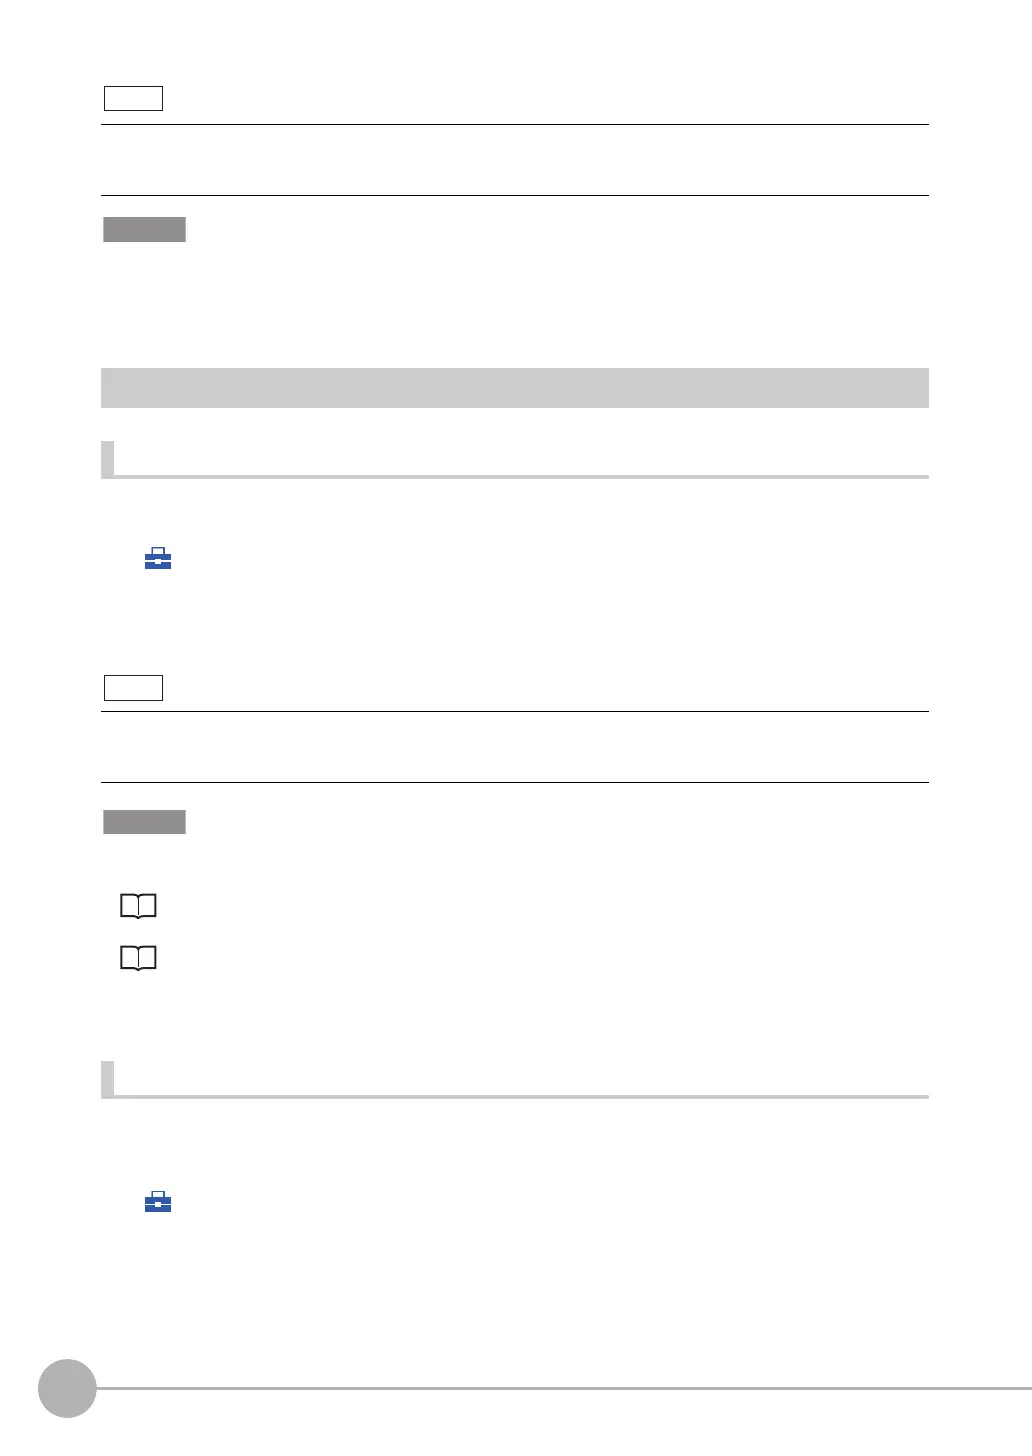Click the gray underline of the first subsection heading
This screenshot has width=1032, height=1456.
click(x=515, y=477)
